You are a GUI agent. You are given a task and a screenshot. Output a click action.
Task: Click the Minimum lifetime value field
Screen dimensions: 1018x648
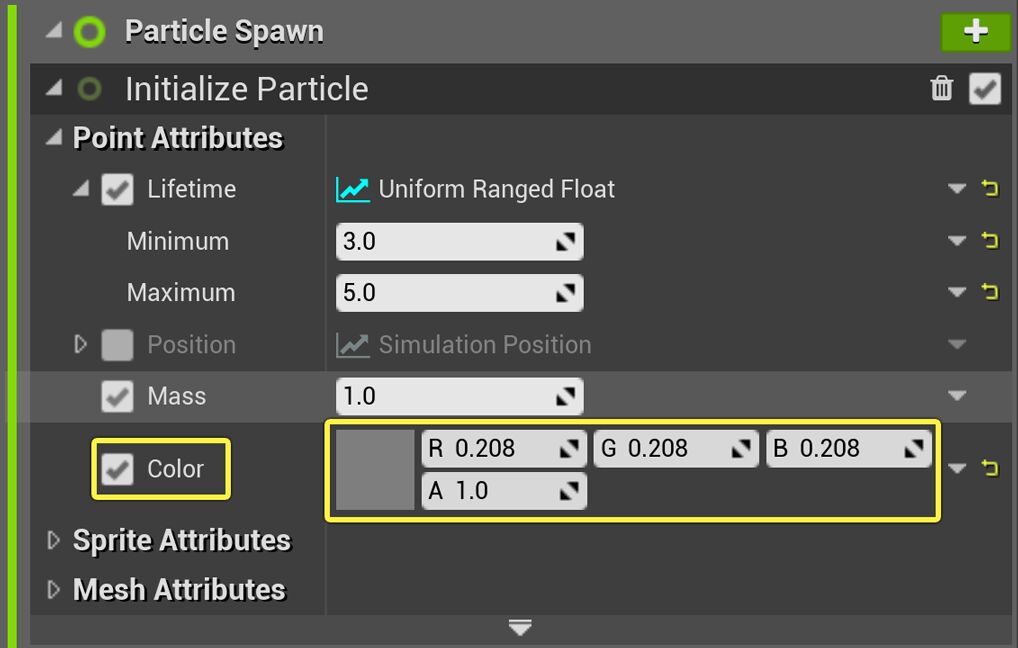click(445, 241)
